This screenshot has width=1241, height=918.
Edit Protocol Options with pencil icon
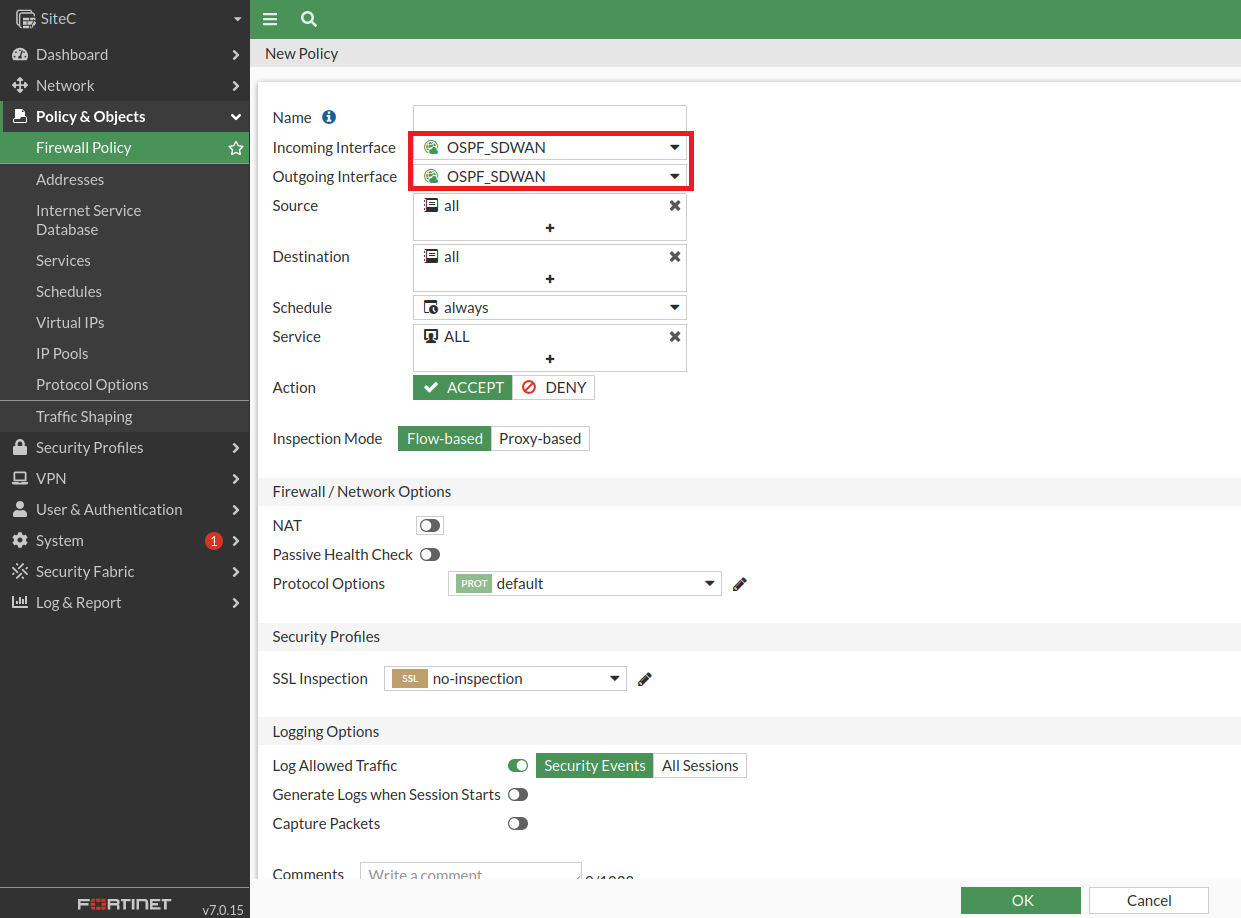pos(740,584)
